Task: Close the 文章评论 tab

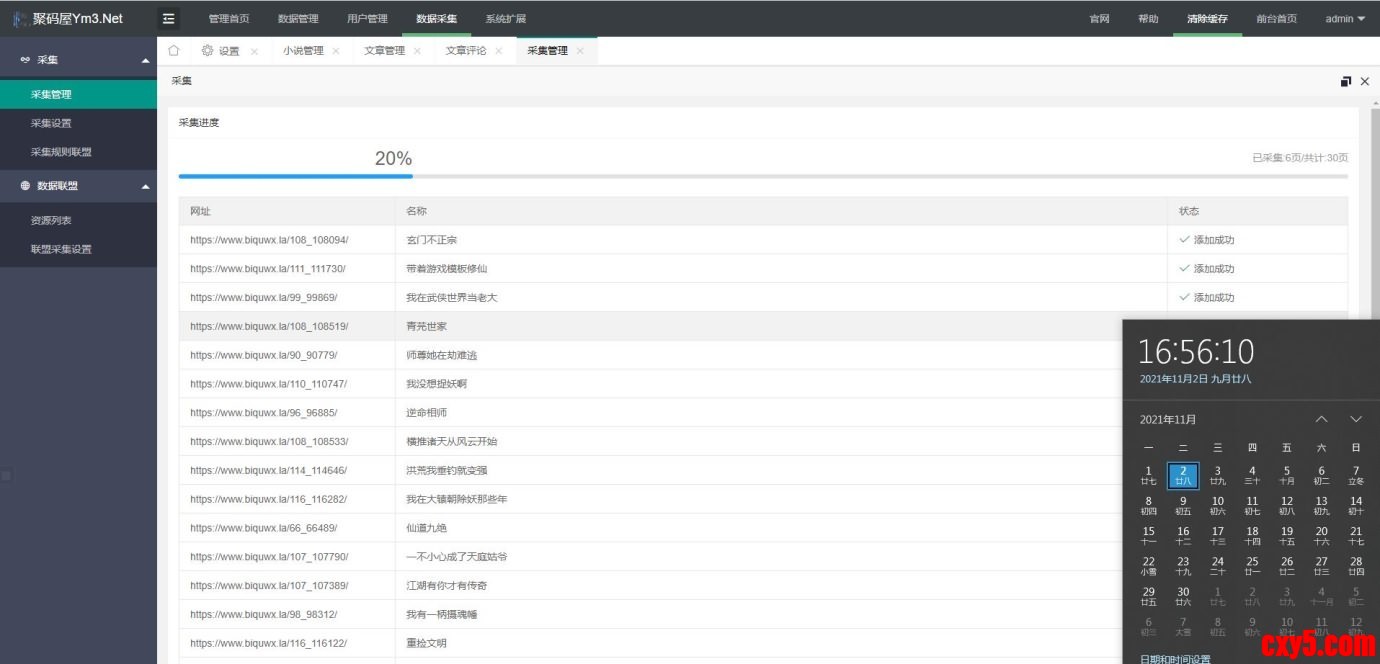Action: tap(499, 51)
